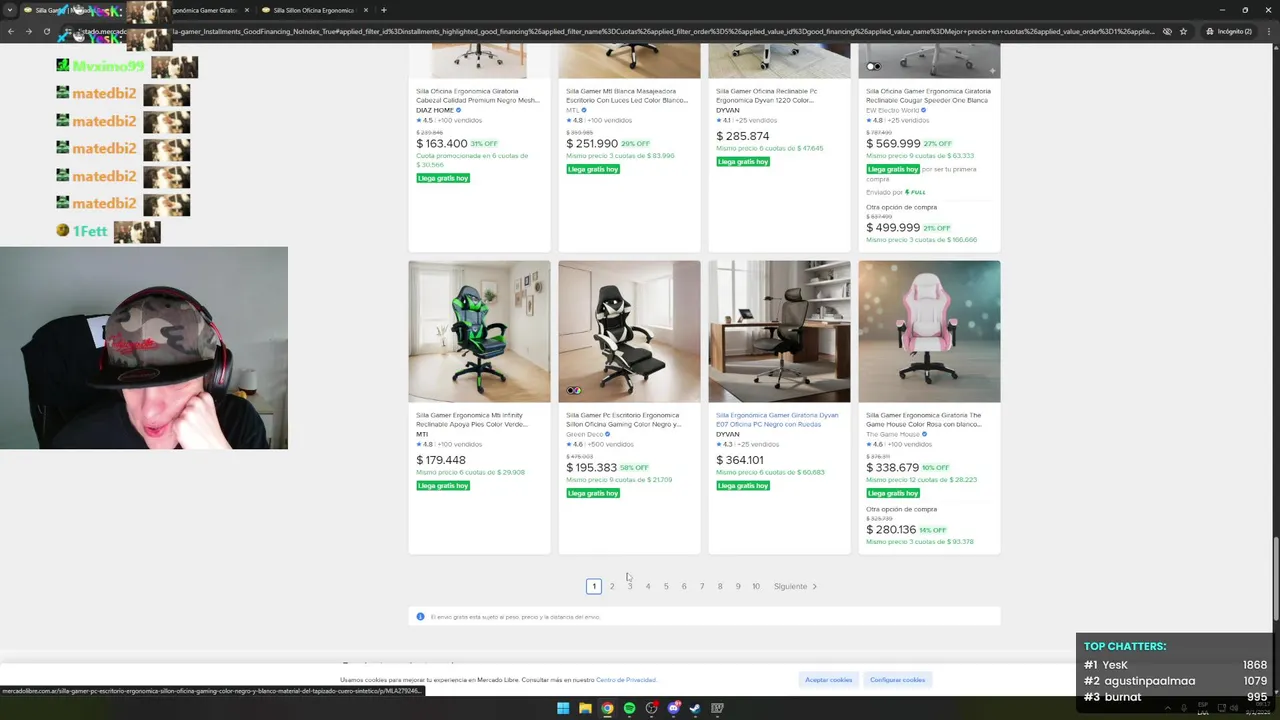Click the info icon beside envío gratis note
Screen dimensions: 1280x720
point(420,617)
